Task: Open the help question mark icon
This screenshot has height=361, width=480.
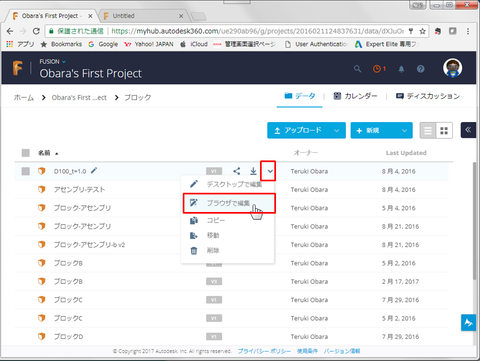Action: coord(421,69)
